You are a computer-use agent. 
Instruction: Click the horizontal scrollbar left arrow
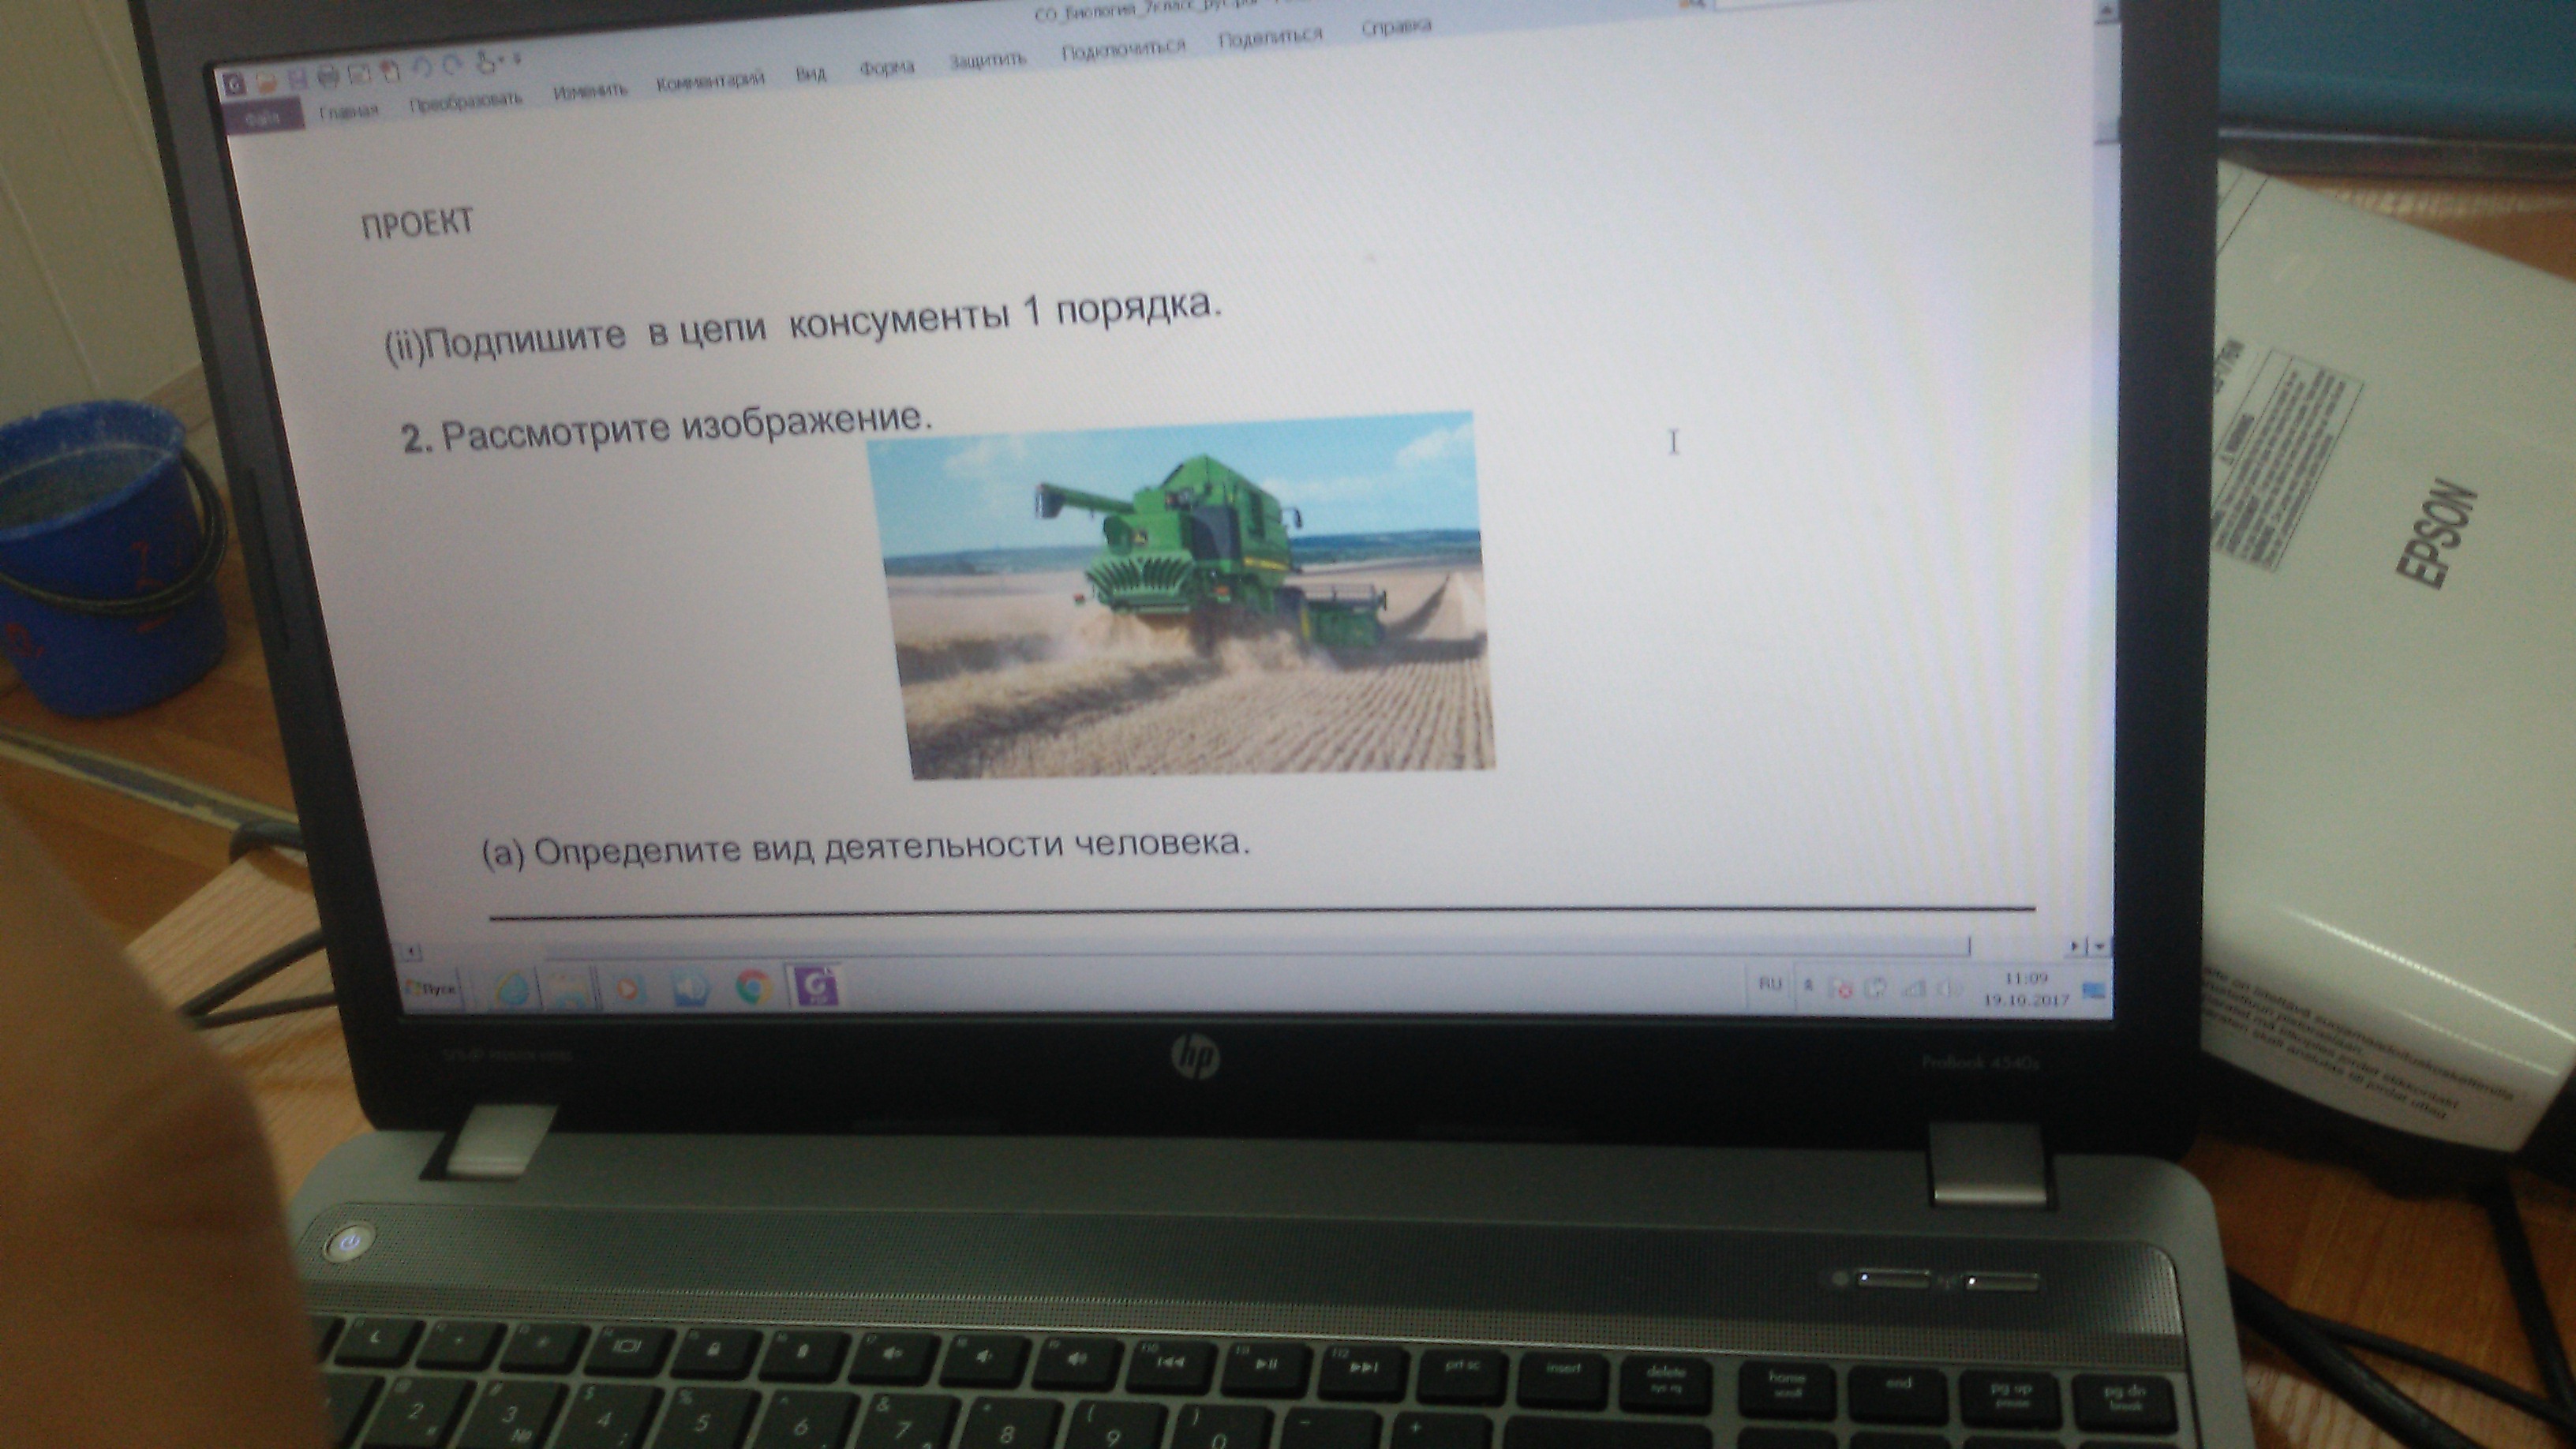[x=411, y=952]
